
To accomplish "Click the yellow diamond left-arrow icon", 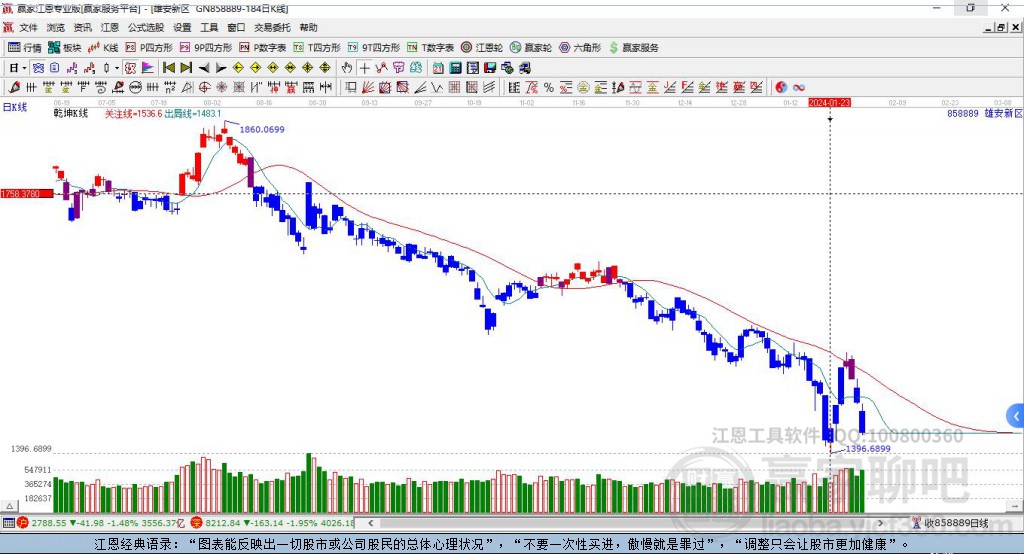I will [238, 68].
